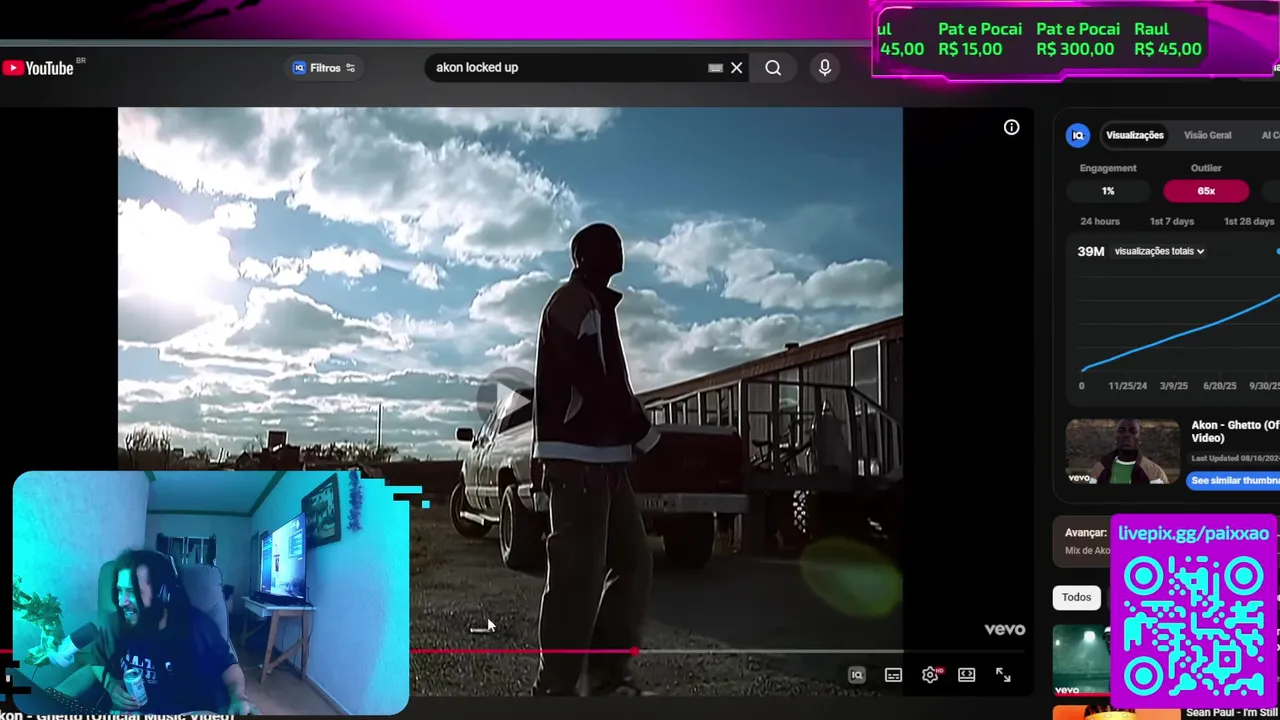Viewport: 1280px width, 720px height.
Task: Click the 65x Outlier pill
Action: tap(1206, 191)
